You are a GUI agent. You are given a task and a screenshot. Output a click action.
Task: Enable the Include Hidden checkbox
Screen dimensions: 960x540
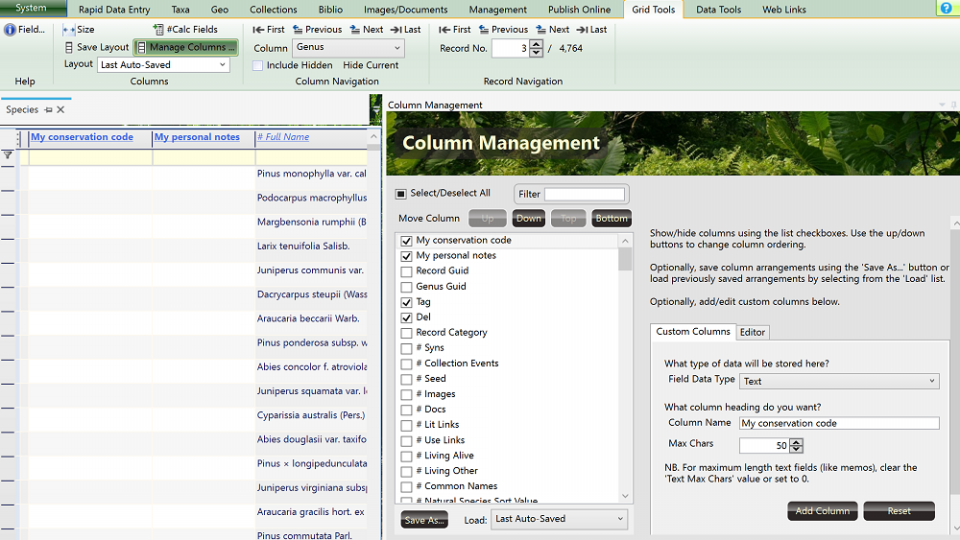tap(258, 65)
